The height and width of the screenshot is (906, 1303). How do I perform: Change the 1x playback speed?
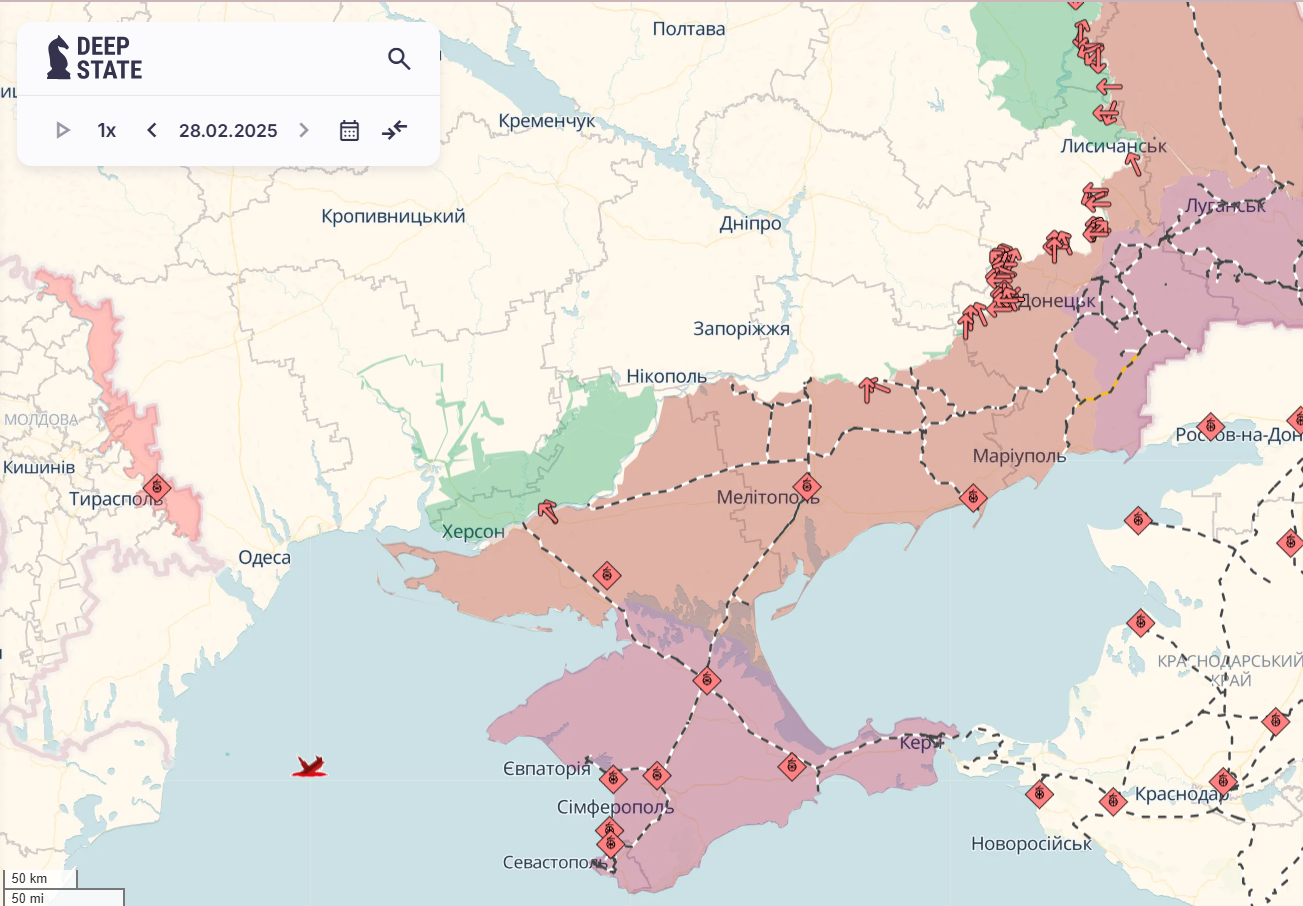click(107, 130)
